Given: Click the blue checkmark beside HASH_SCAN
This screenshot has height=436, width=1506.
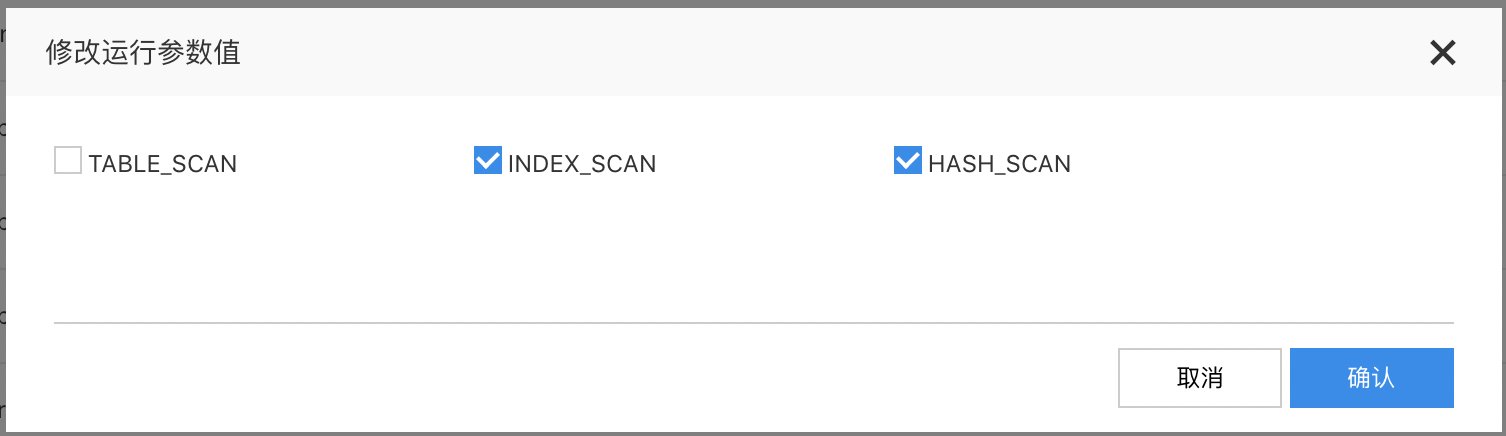Looking at the screenshot, I should pos(907,161).
